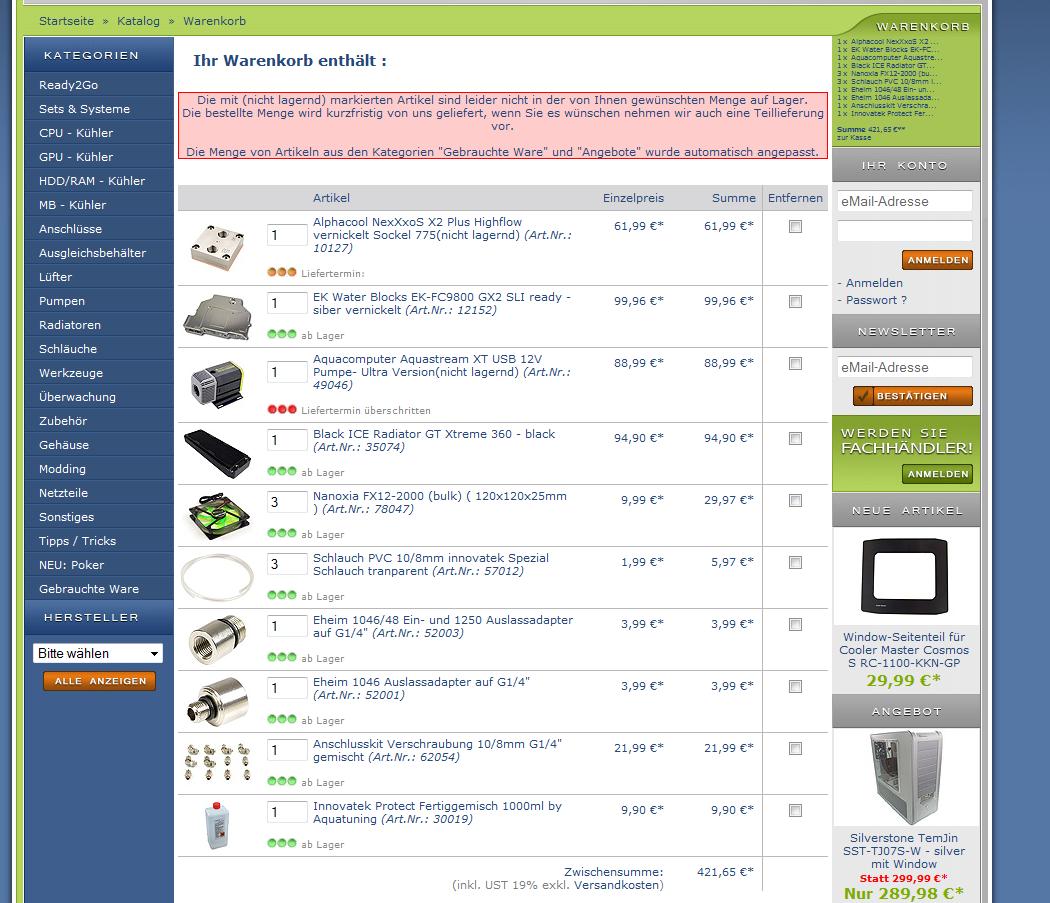Click the orange Liefertermin status dots for Alphacool
Image resolution: width=1050 pixels, height=903 pixels.
281,272
